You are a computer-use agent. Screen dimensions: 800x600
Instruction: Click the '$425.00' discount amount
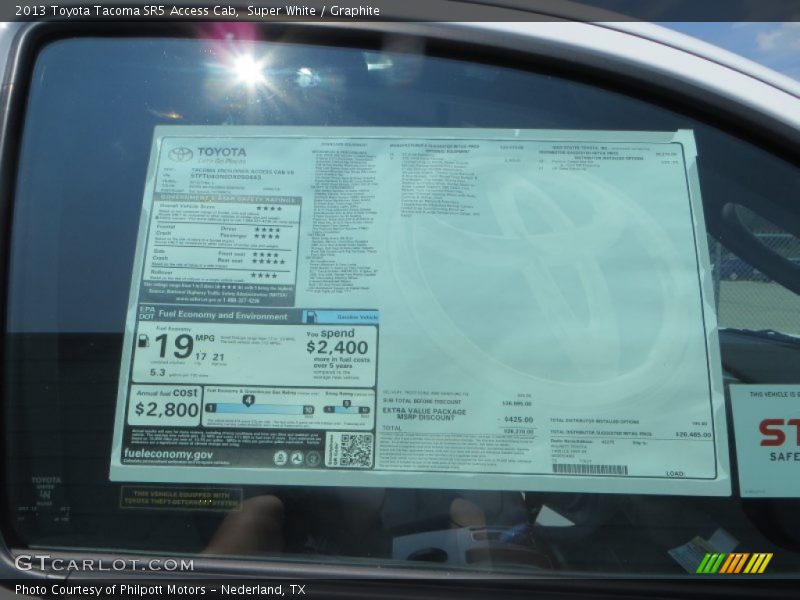click(518, 419)
